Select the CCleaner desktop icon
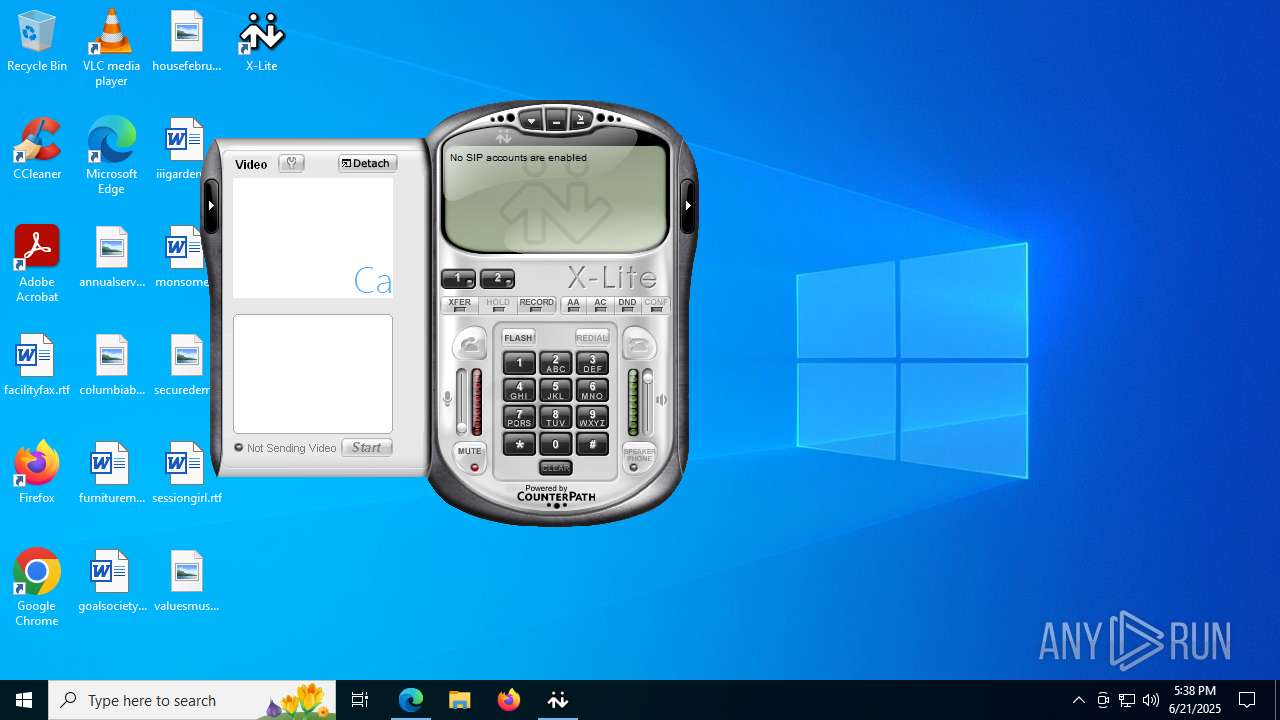This screenshot has width=1280, height=720. tap(37, 150)
